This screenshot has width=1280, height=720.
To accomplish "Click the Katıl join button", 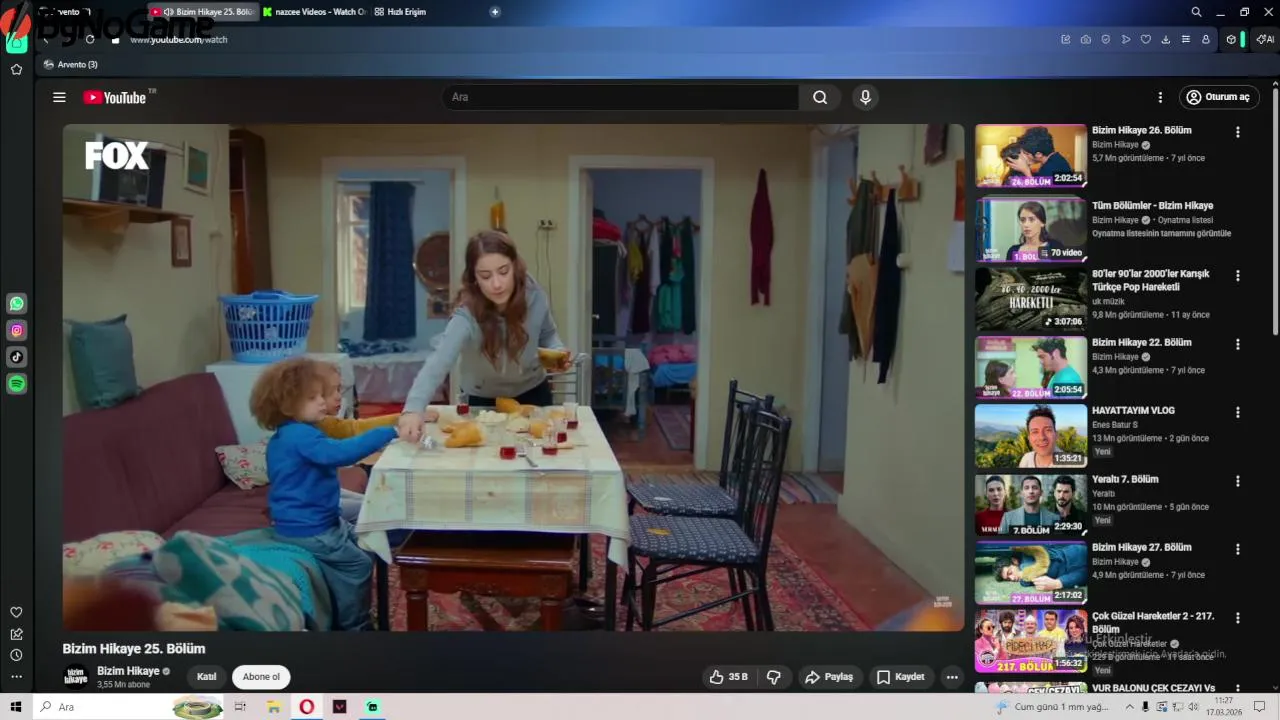I will (x=206, y=677).
